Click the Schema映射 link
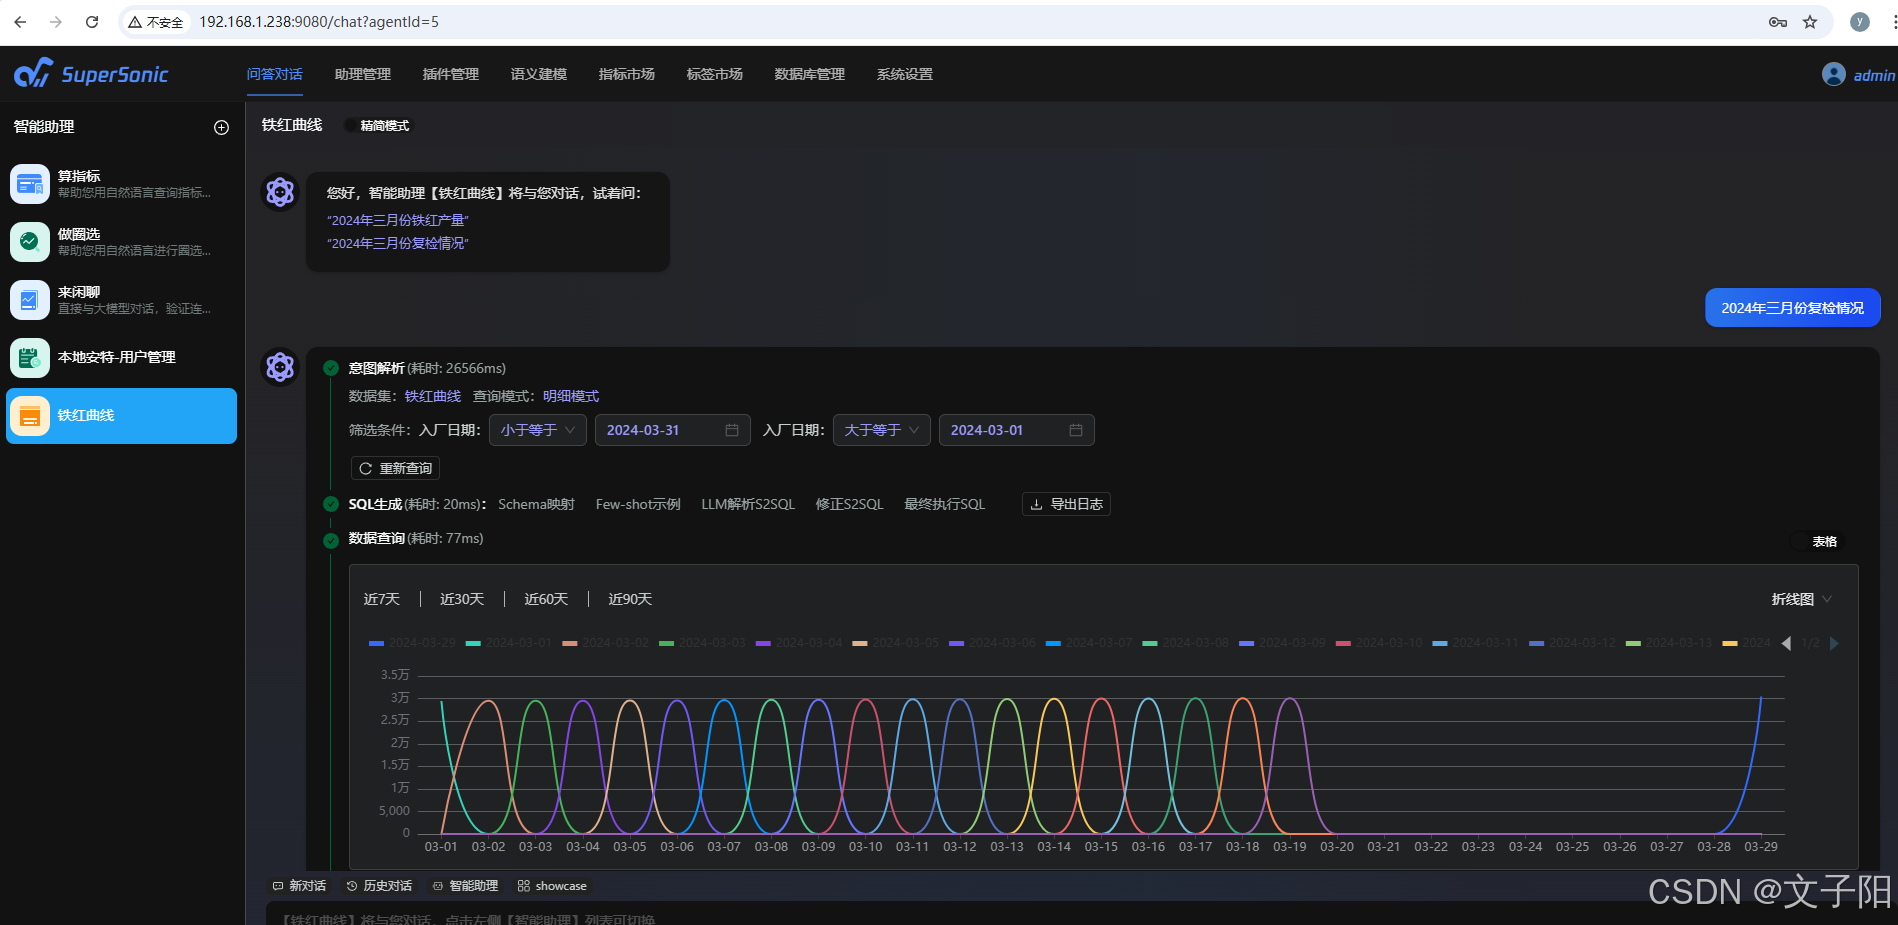 point(537,504)
